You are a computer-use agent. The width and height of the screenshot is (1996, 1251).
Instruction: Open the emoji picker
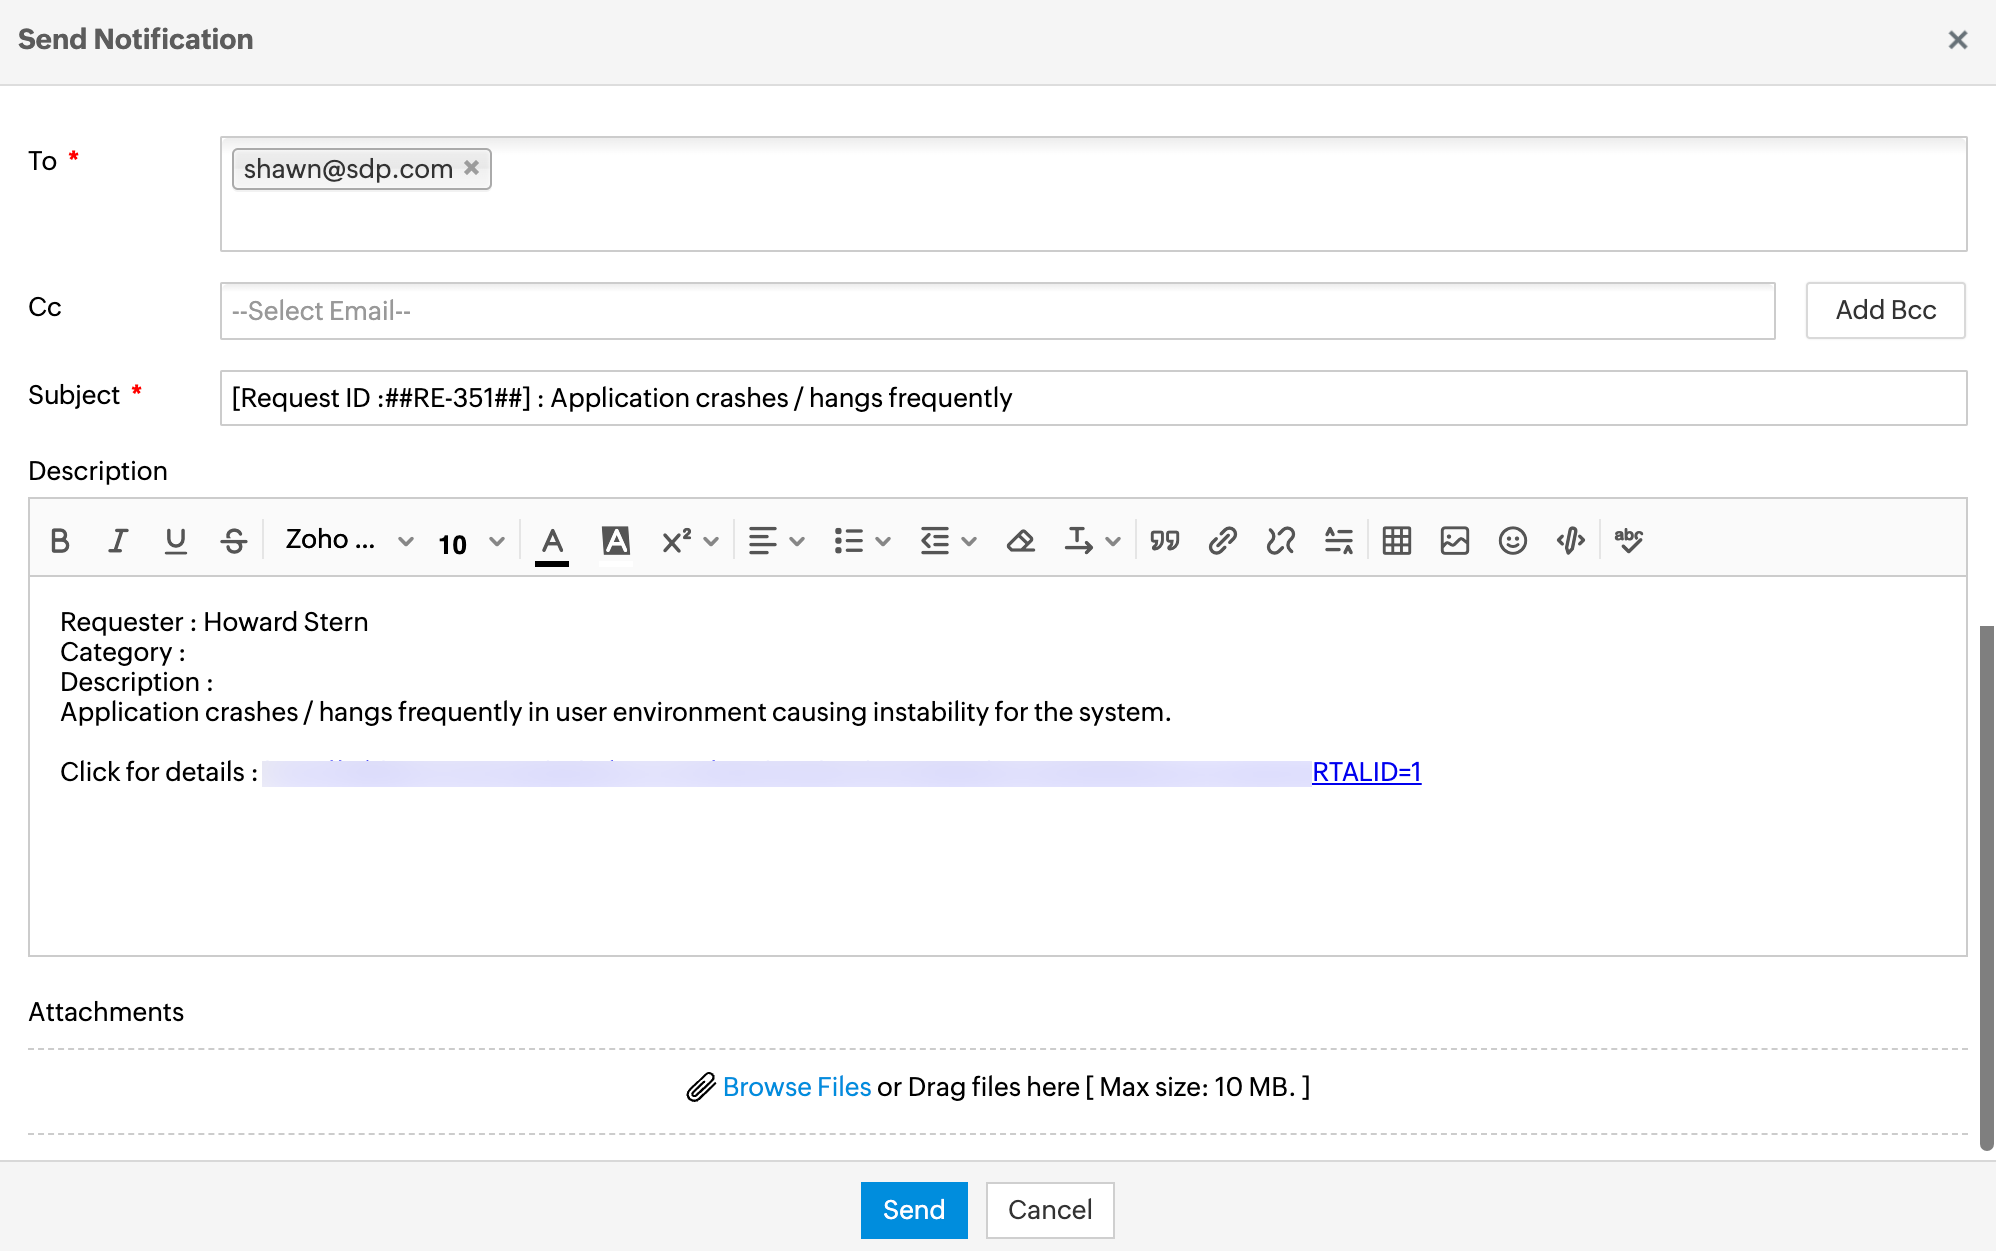[1512, 541]
